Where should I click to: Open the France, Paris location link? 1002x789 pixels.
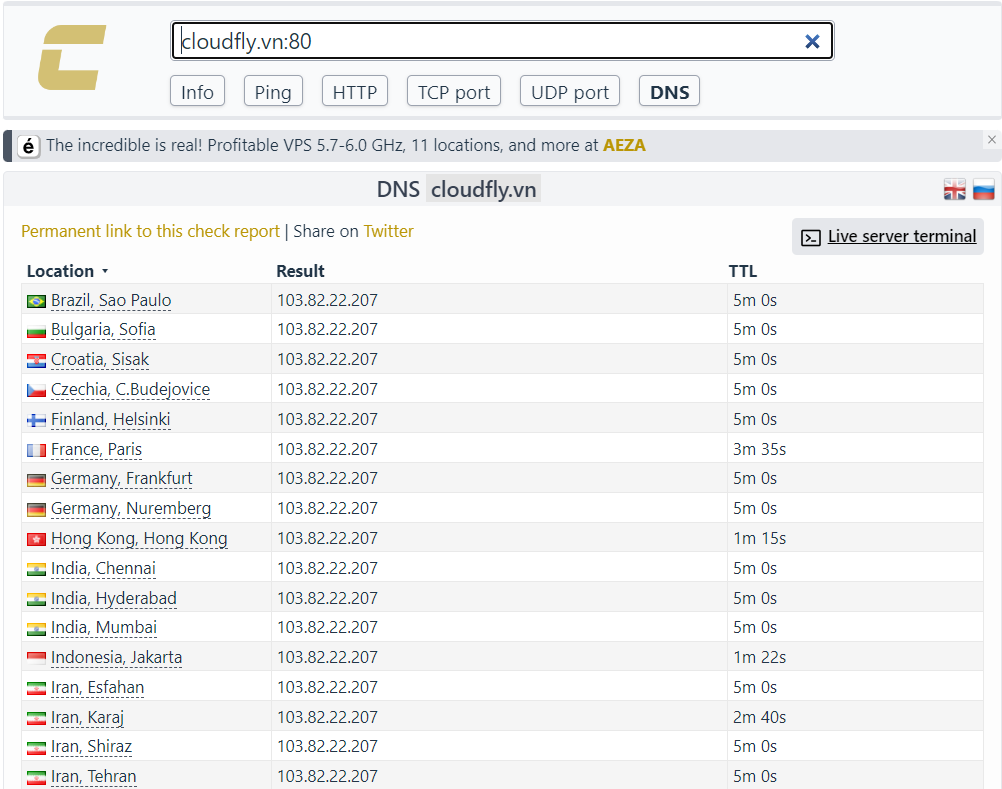tap(96, 450)
